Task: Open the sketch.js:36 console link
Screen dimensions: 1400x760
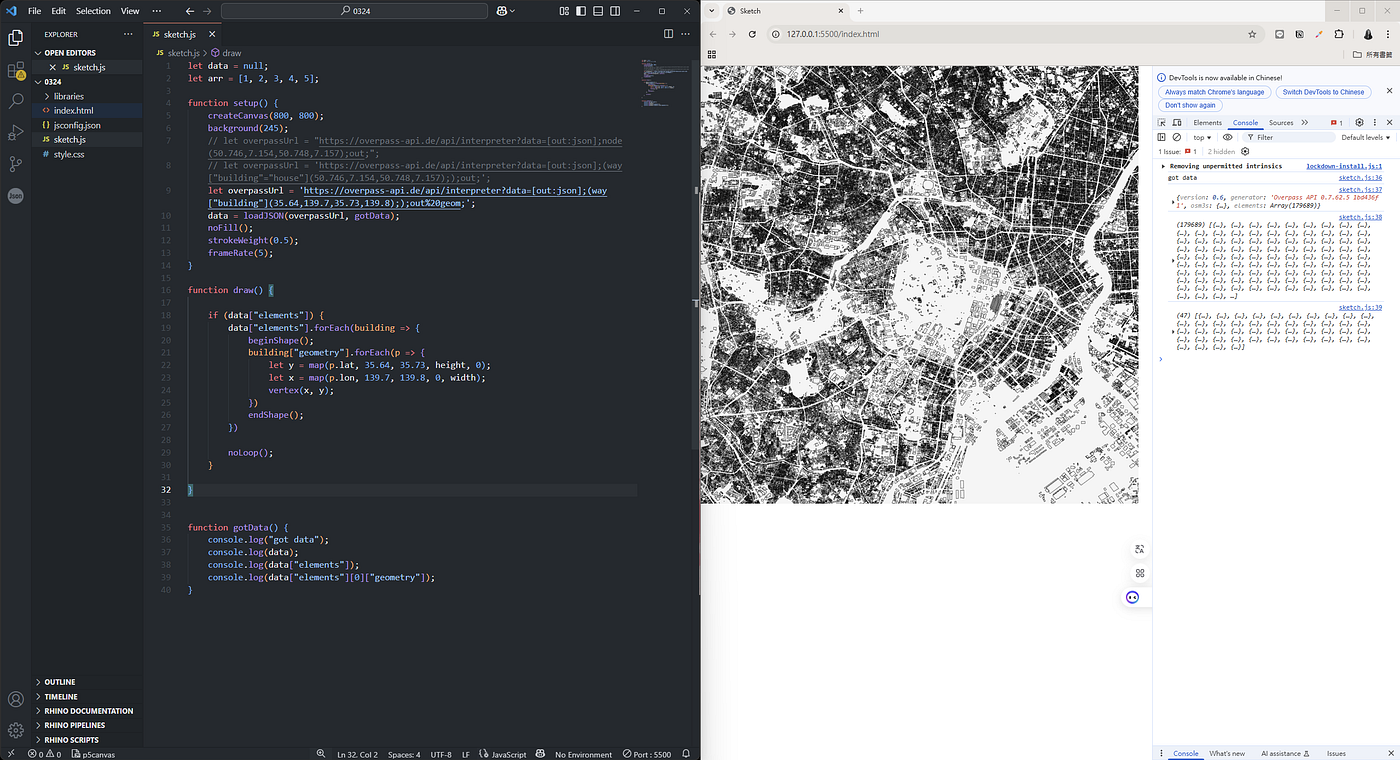Action: pos(1361,177)
